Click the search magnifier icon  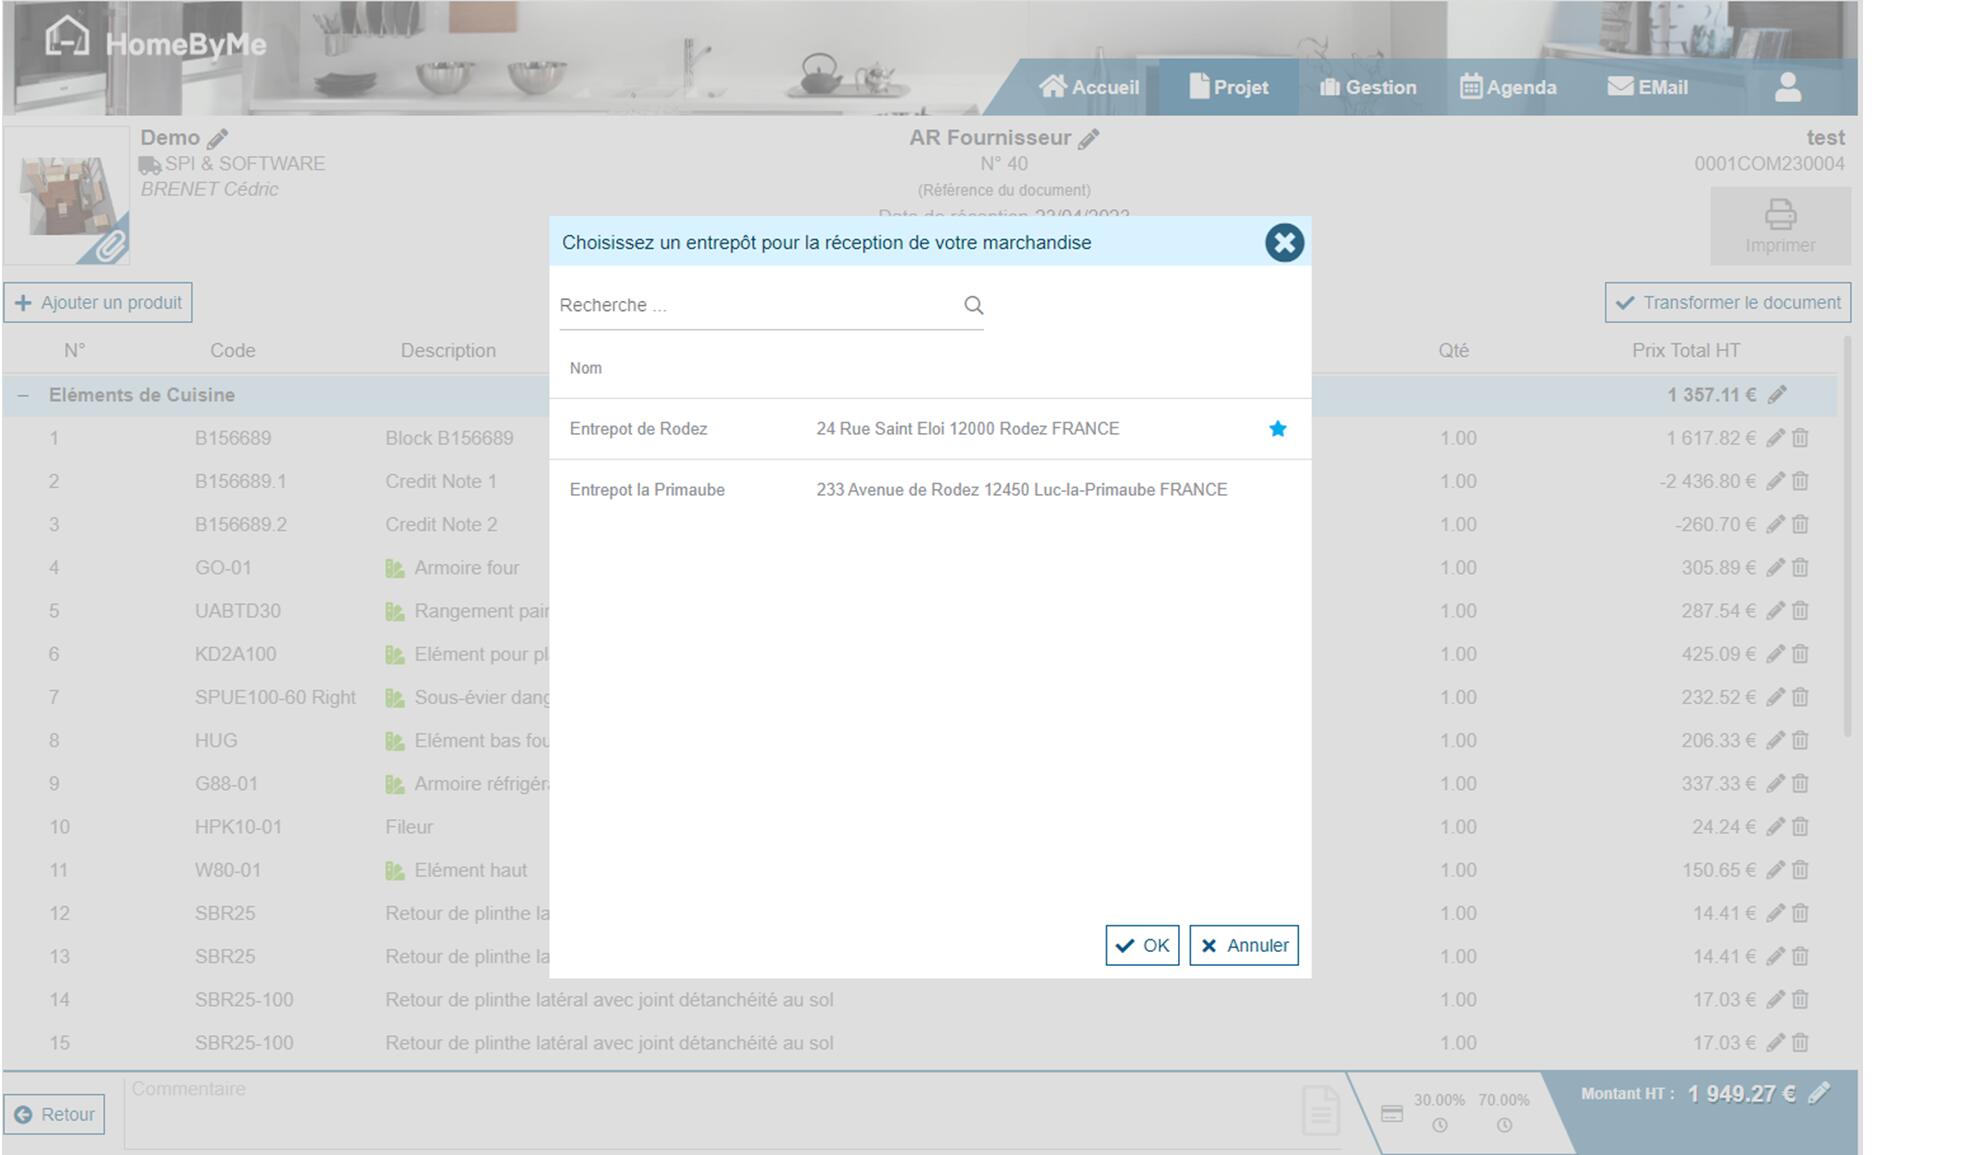pyautogui.click(x=973, y=305)
